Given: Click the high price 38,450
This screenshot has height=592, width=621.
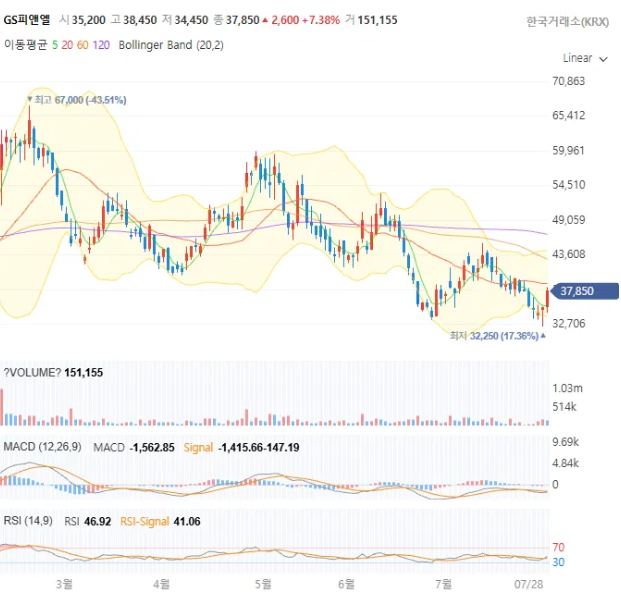Looking at the screenshot, I should (140, 20).
